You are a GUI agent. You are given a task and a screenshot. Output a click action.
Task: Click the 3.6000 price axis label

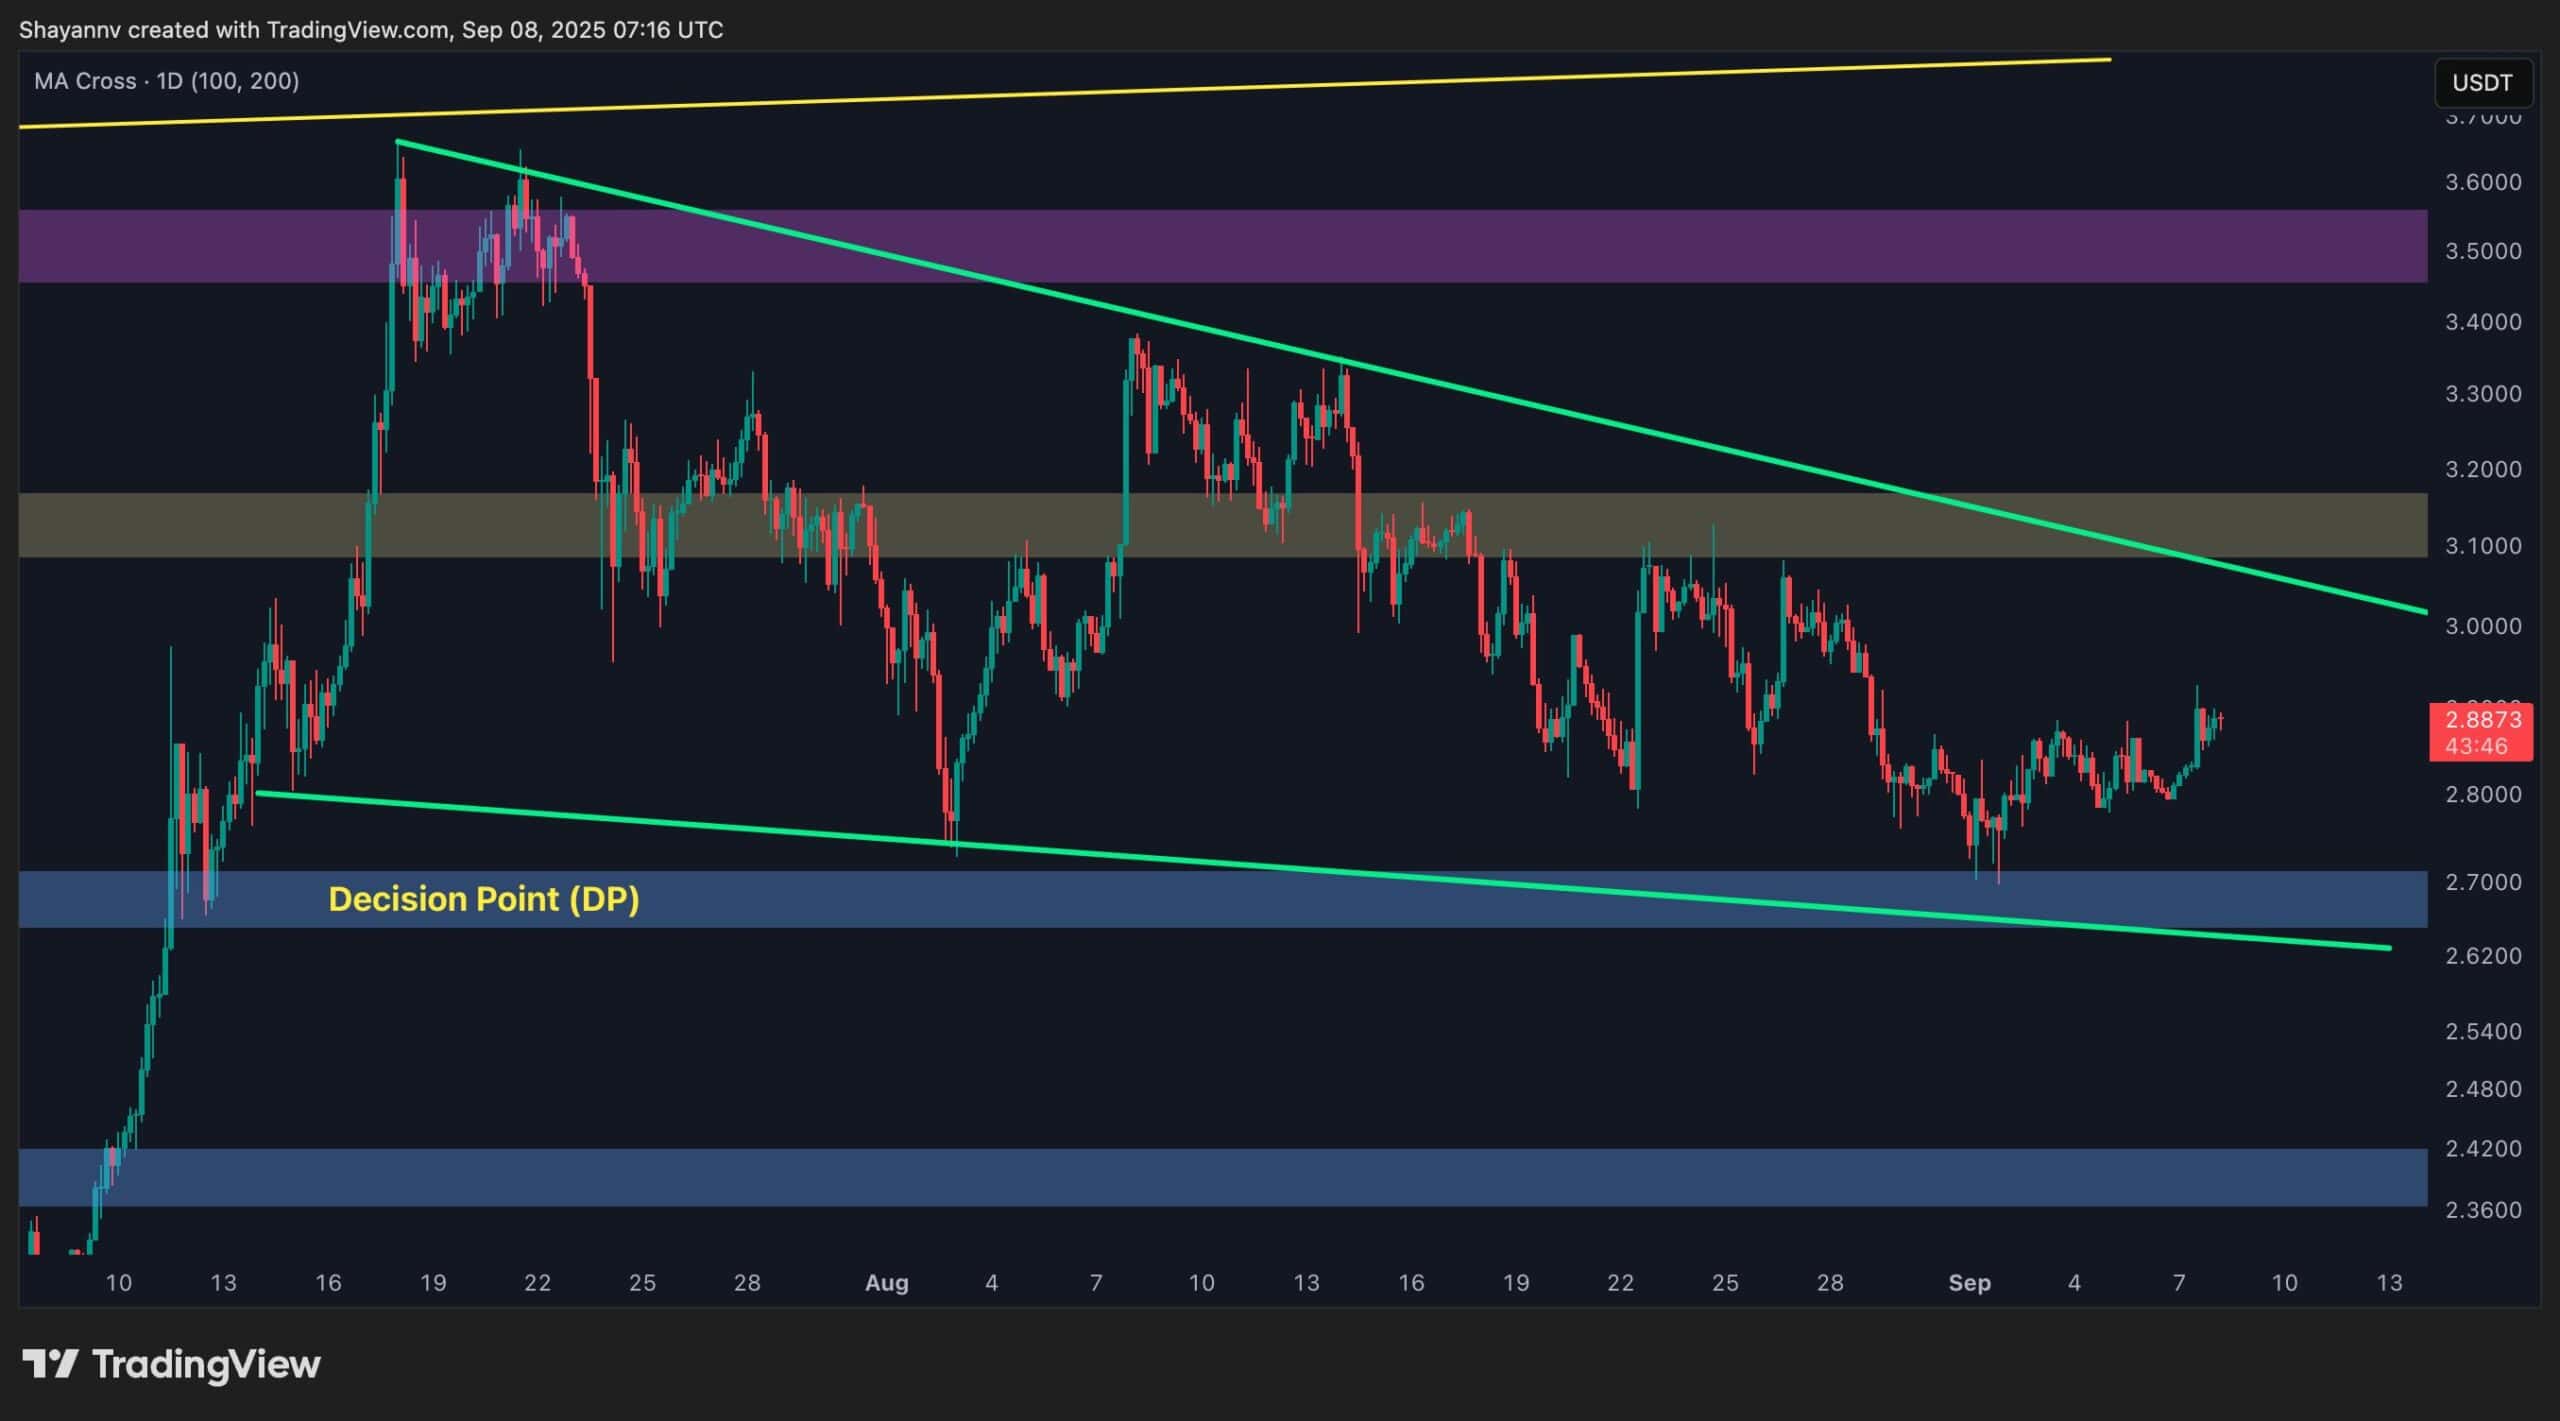(2482, 182)
